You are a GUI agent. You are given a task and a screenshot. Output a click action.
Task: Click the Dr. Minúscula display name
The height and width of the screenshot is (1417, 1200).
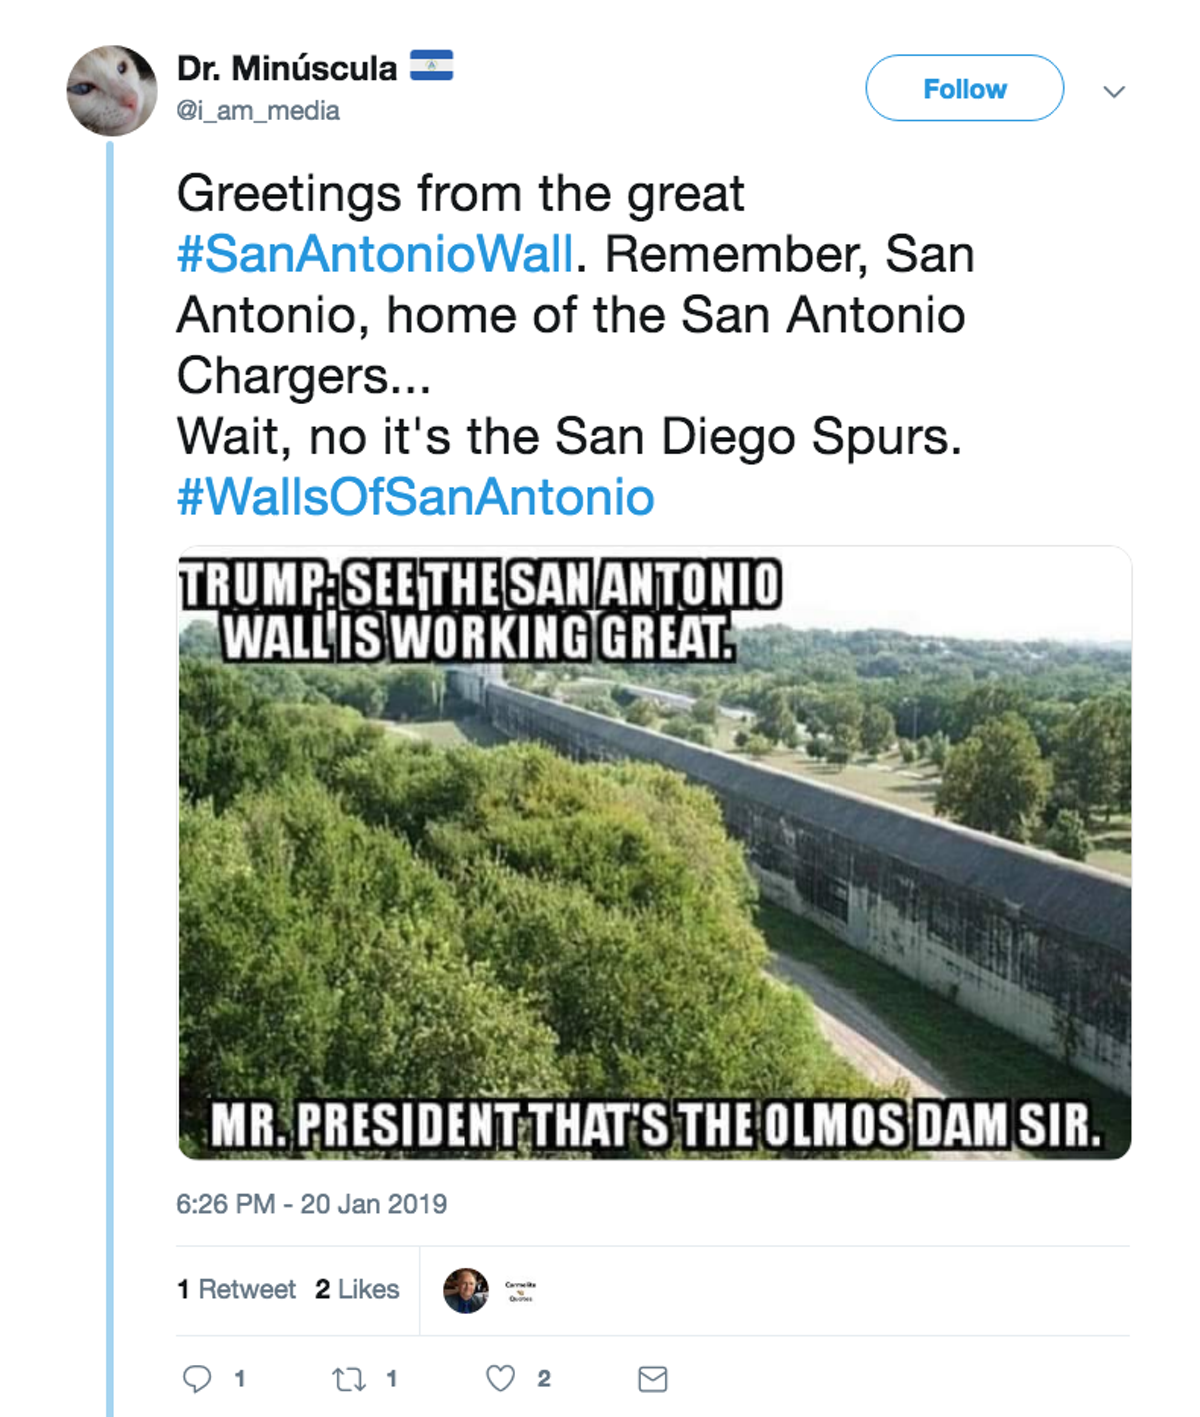coord(287,68)
